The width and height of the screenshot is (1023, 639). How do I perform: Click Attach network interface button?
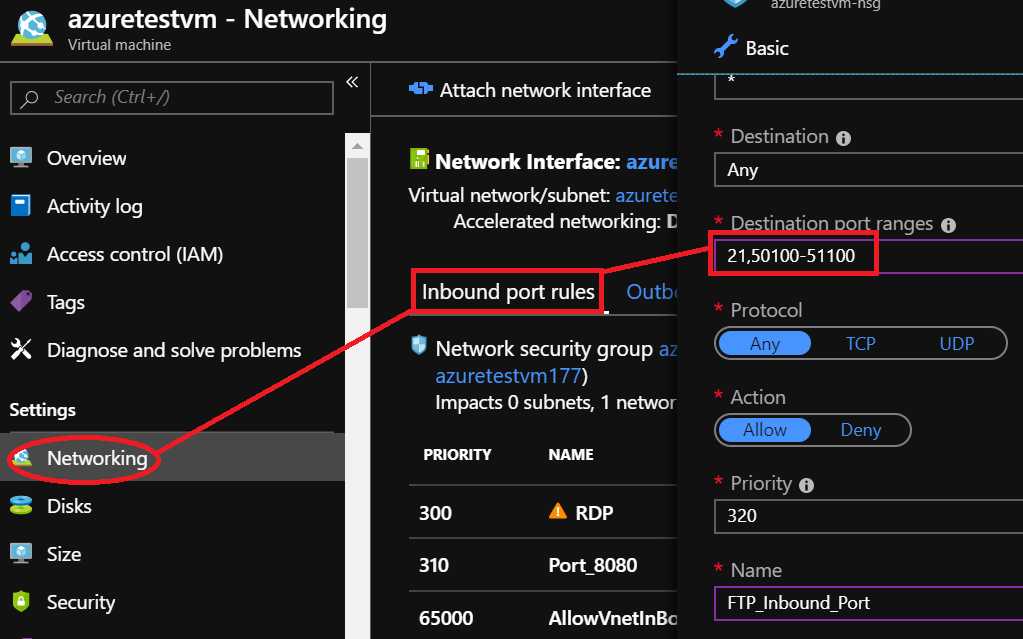[x=530, y=89]
